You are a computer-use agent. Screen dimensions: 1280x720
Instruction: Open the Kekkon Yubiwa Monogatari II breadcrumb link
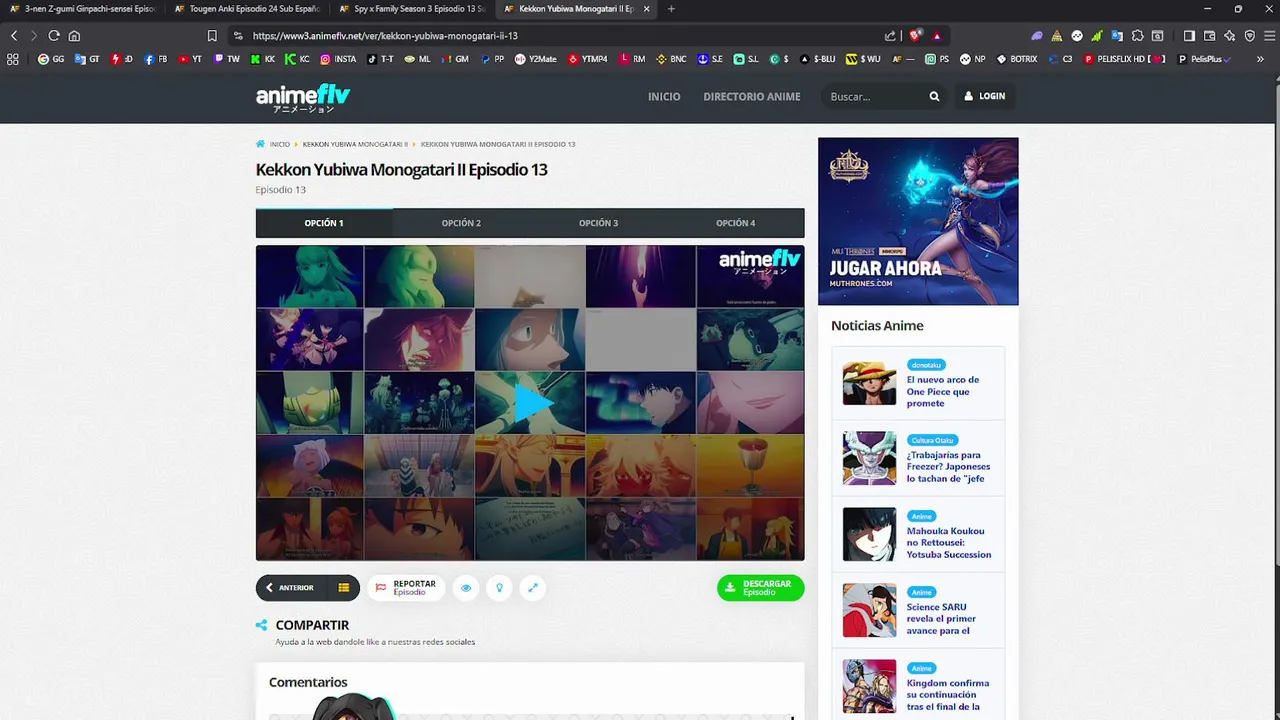coord(355,144)
